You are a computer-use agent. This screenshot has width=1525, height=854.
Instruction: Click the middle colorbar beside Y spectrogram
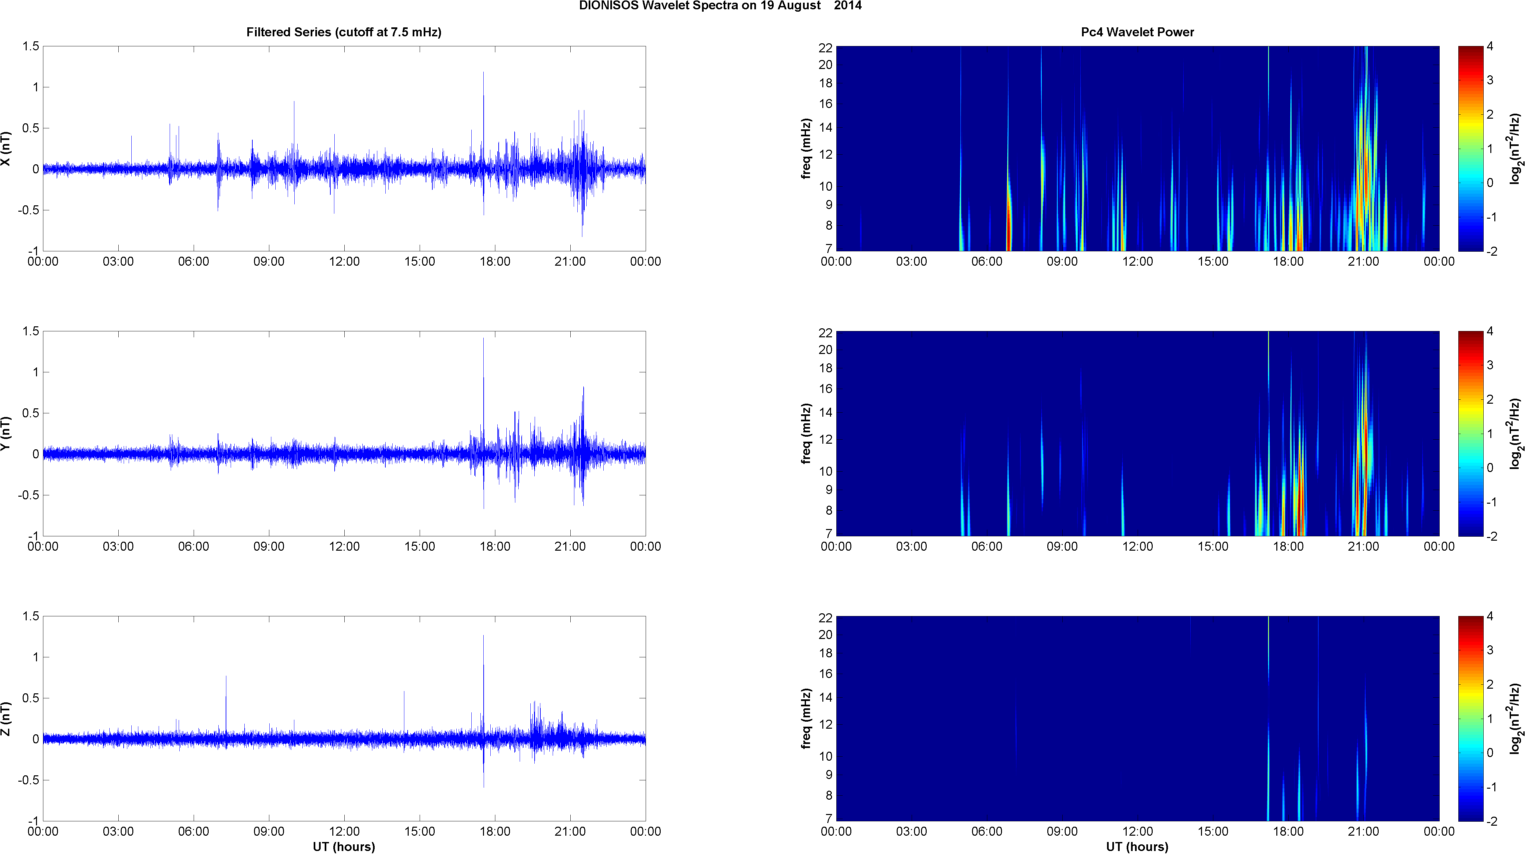click(1470, 434)
